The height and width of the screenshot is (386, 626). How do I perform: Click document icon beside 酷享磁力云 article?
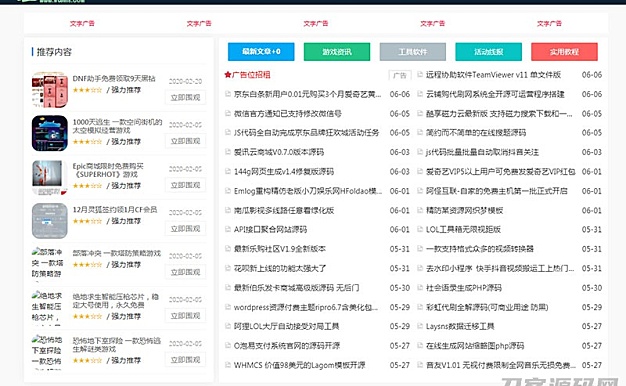coord(420,113)
